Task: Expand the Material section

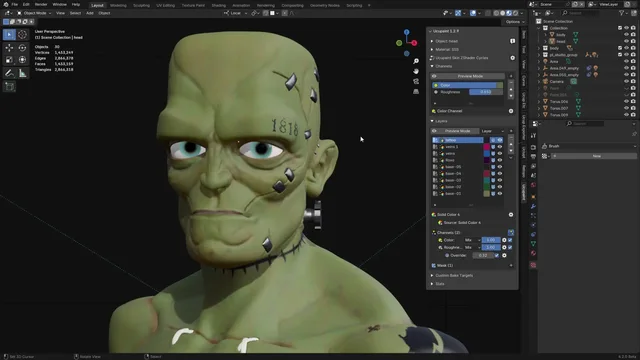Action: tap(432, 49)
